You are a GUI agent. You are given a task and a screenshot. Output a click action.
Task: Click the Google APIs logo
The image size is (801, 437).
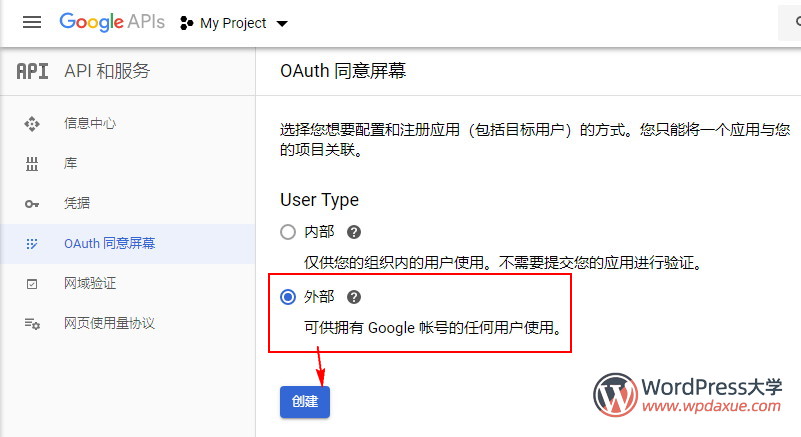[112, 22]
